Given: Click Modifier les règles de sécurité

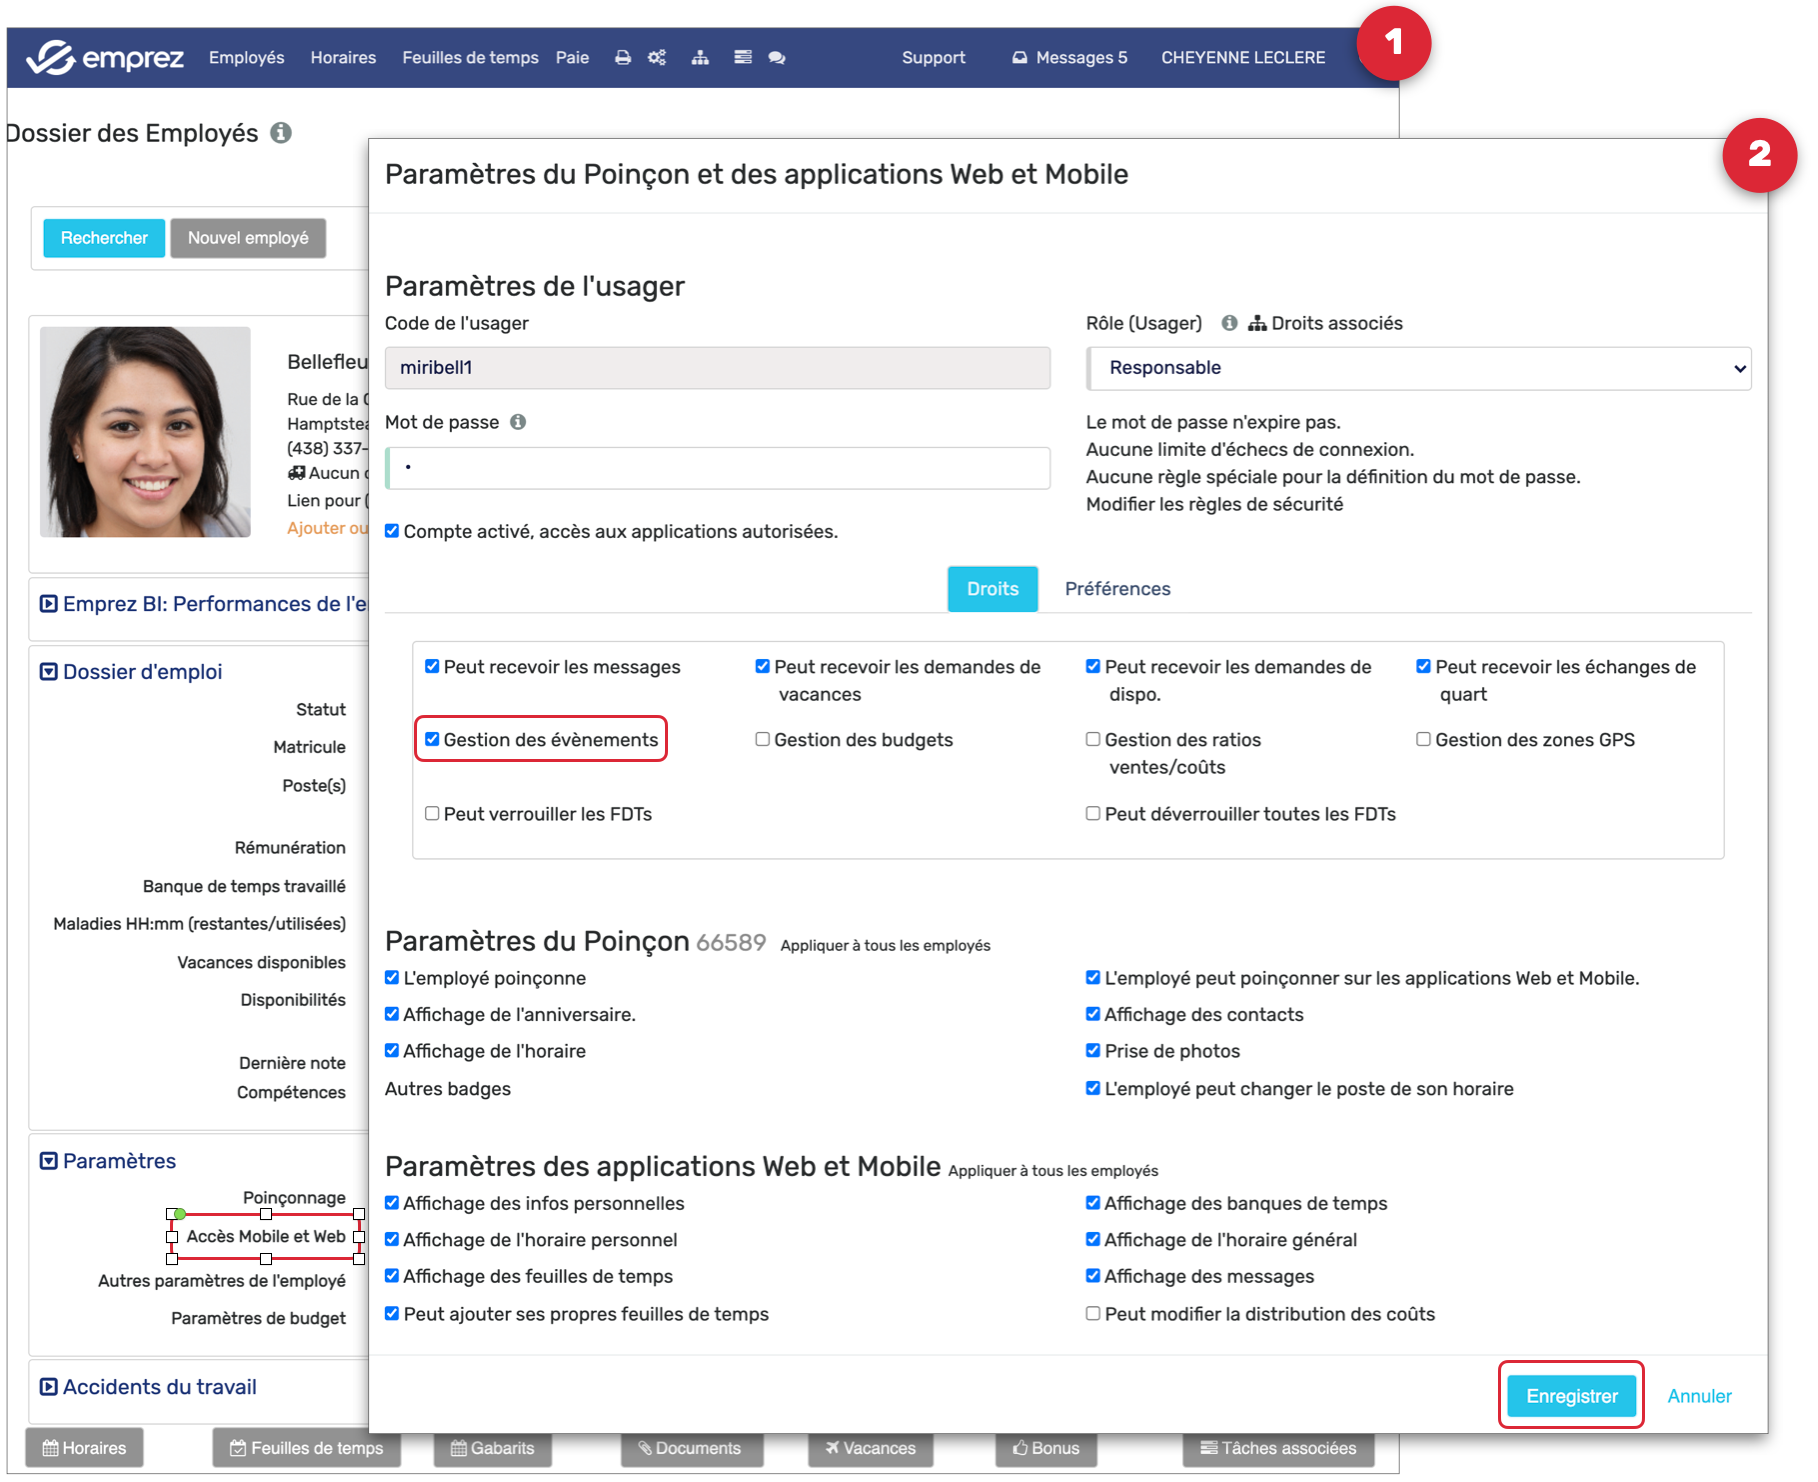Looking at the screenshot, I should pos(1214,504).
